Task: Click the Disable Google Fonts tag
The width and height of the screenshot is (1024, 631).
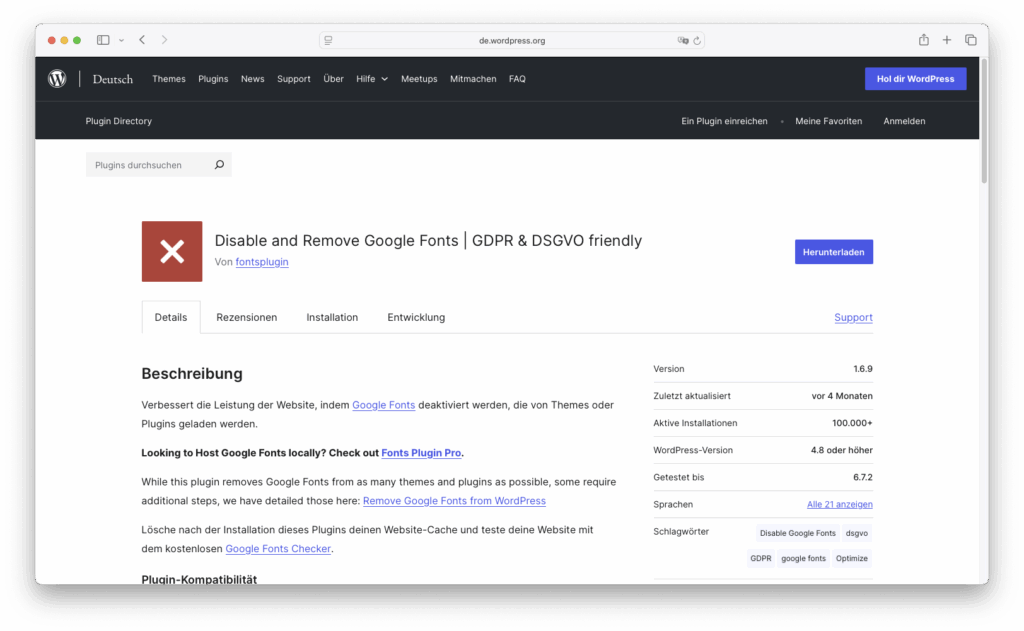Action: click(x=797, y=533)
